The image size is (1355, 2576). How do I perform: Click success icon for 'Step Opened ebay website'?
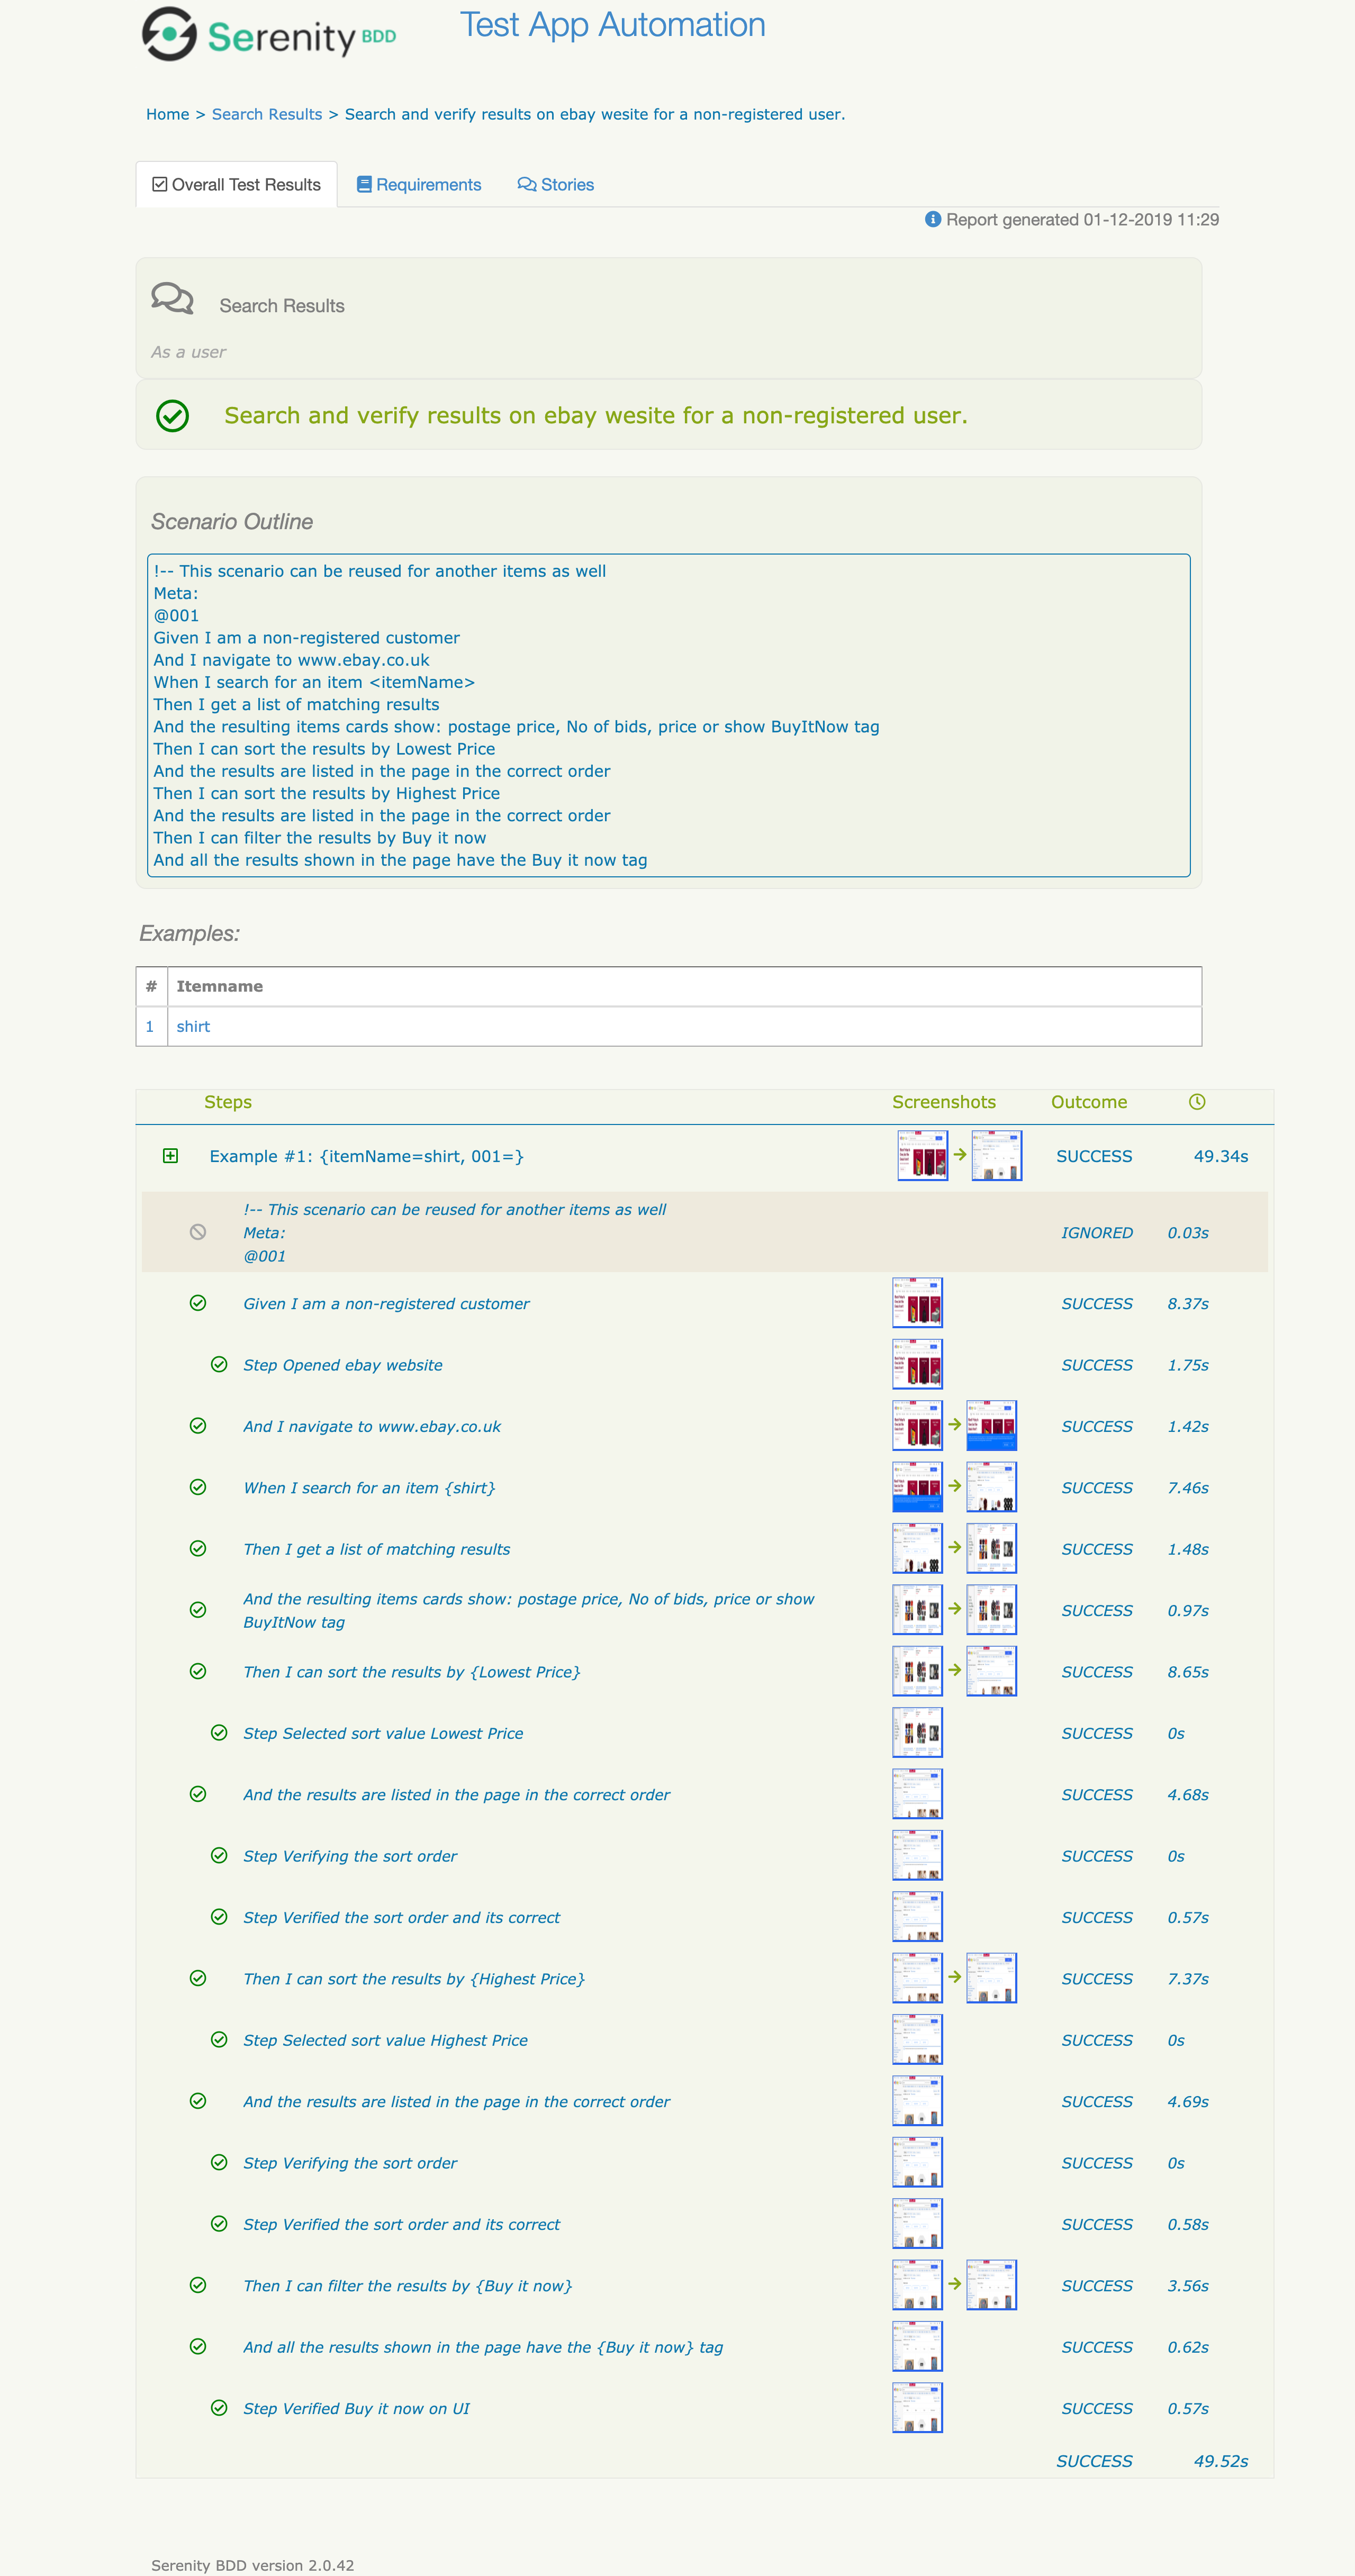[219, 1364]
